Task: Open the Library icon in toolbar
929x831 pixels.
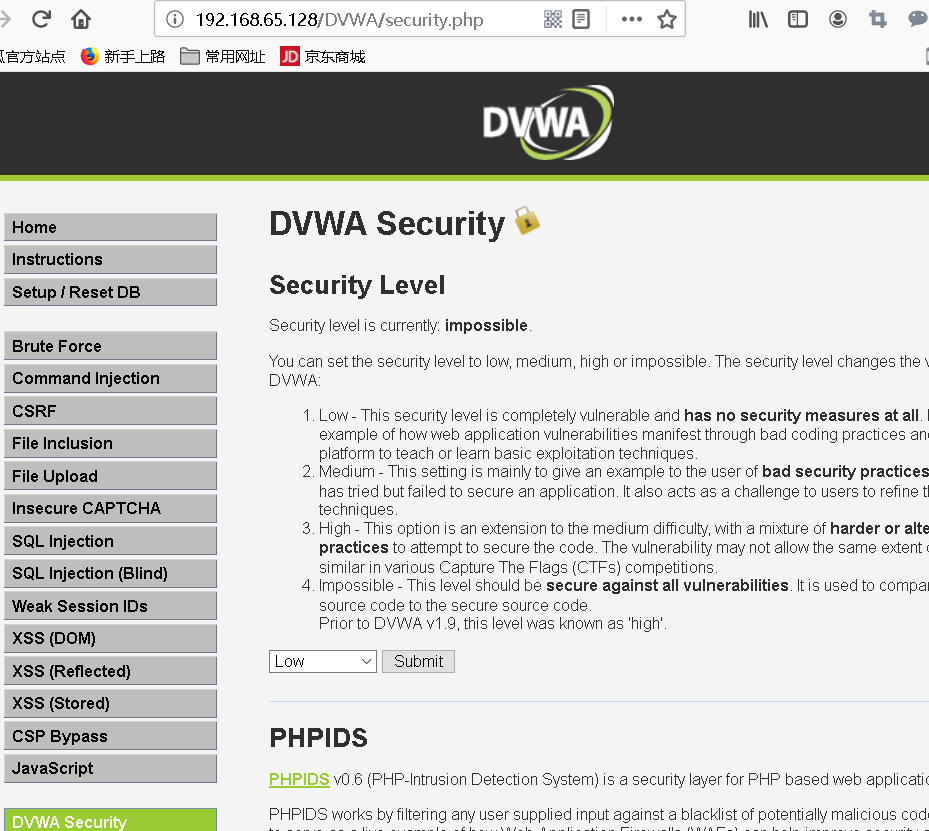Action: [x=758, y=20]
